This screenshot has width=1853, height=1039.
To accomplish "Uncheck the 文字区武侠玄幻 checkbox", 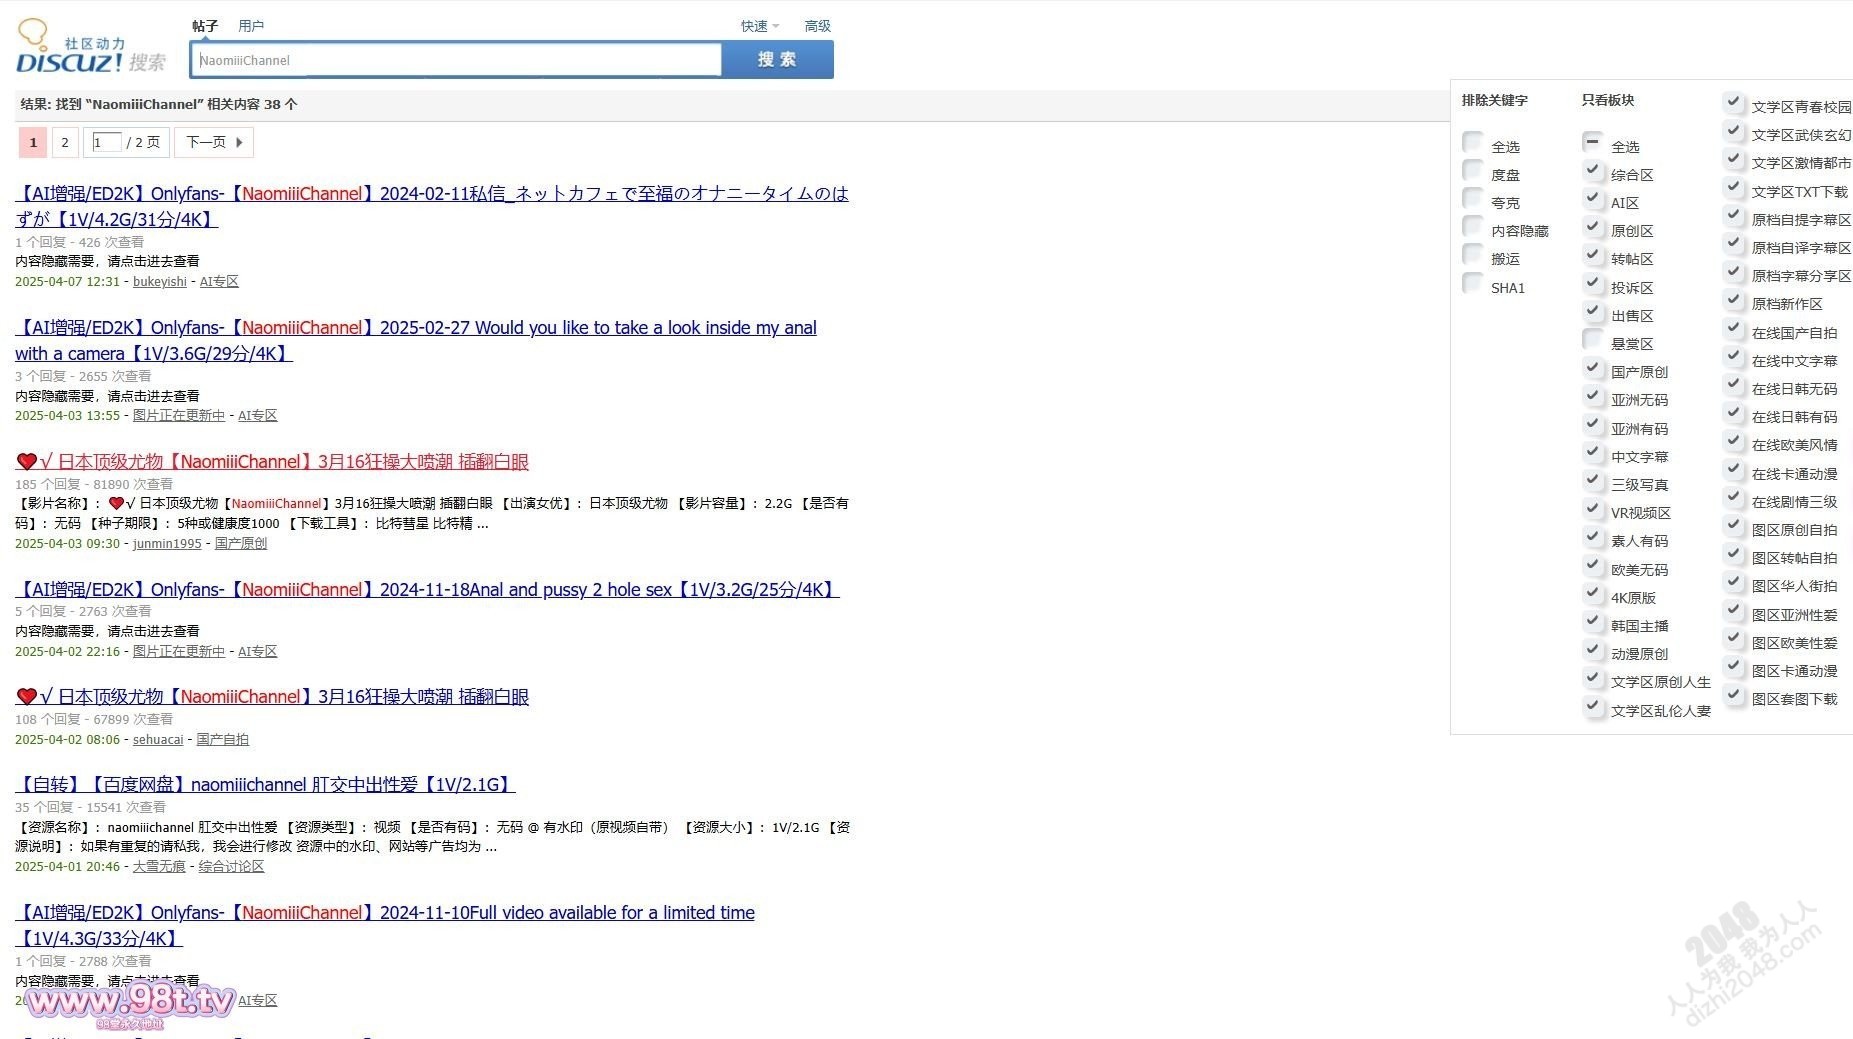I will 1734,130.
